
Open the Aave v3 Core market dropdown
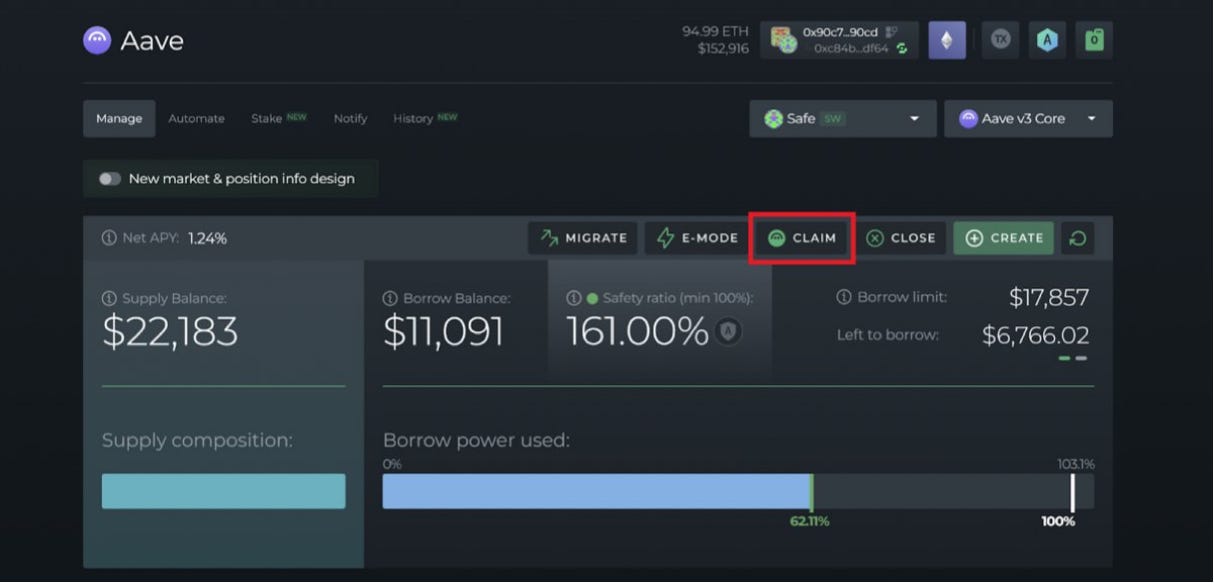(1028, 118)
